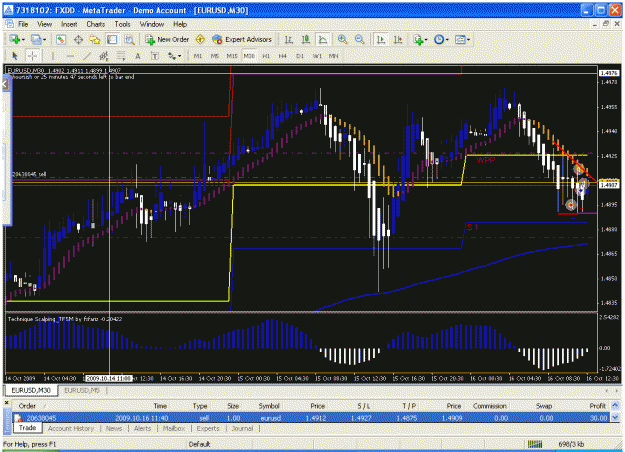Switch timeframe to M5

(214, 56)
